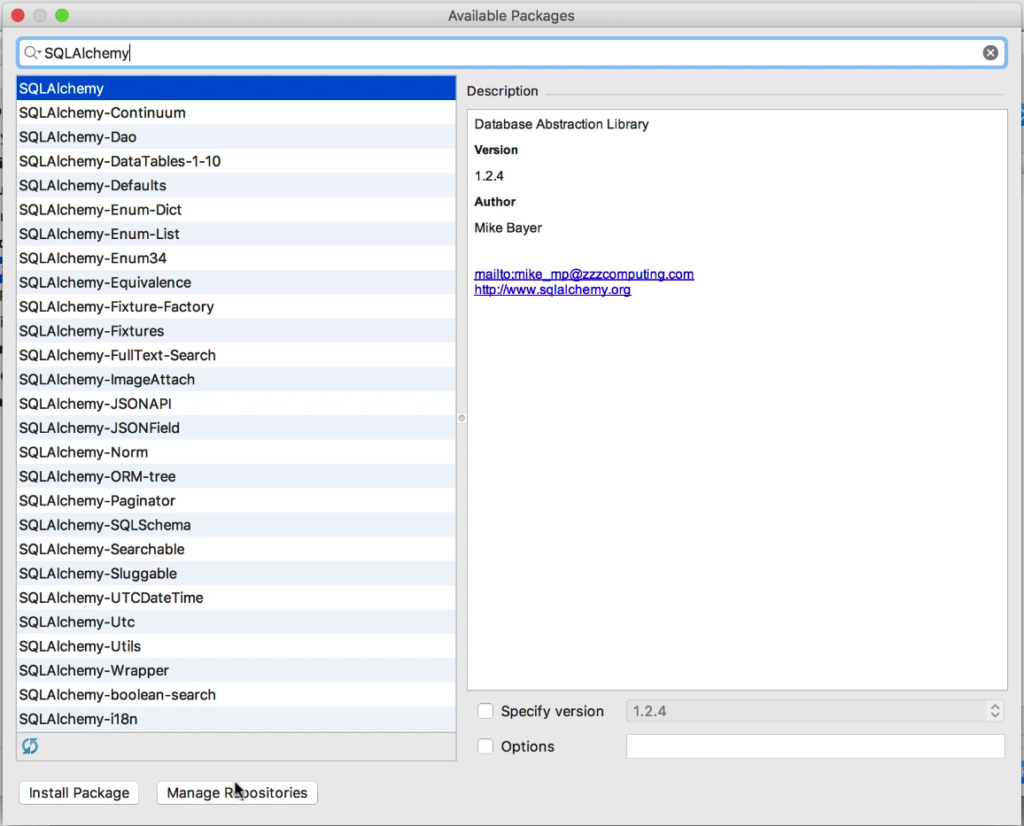Image resolution: width=1024 pixels, height=826 pixels.
Task: Refresh the package list
Action: point(29,746)
